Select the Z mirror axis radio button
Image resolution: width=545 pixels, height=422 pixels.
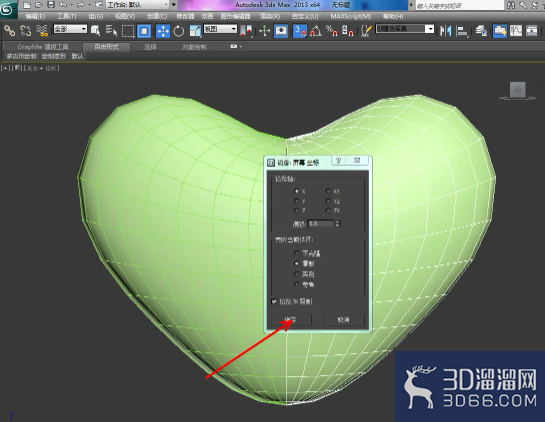point(296,210)
